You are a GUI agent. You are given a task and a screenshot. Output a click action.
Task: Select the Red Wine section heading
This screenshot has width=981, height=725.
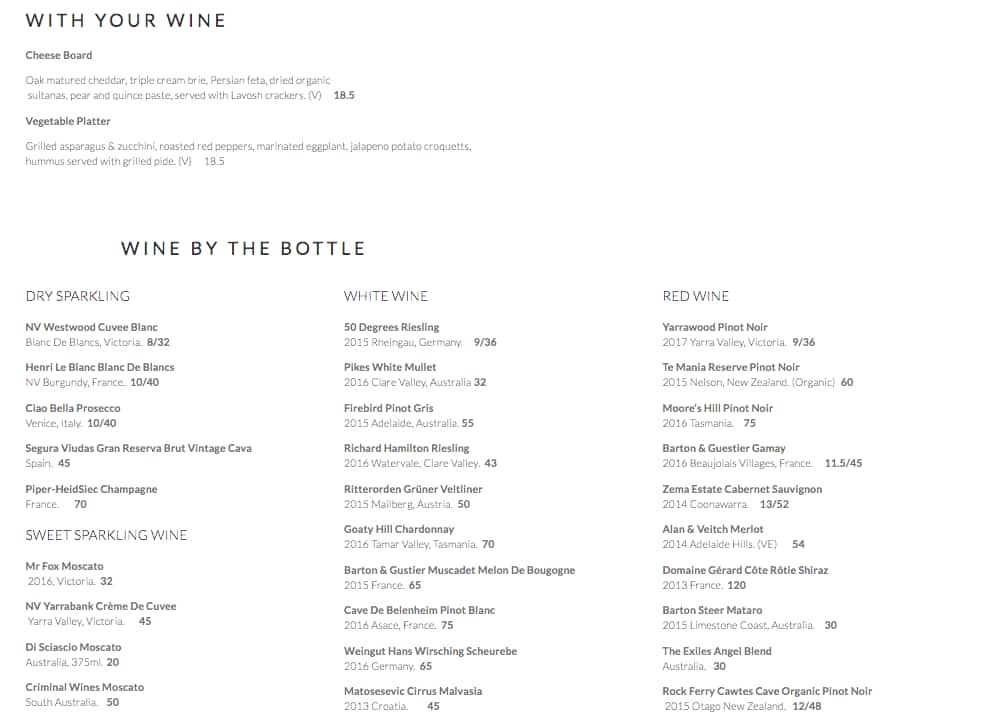click(696, 296)
